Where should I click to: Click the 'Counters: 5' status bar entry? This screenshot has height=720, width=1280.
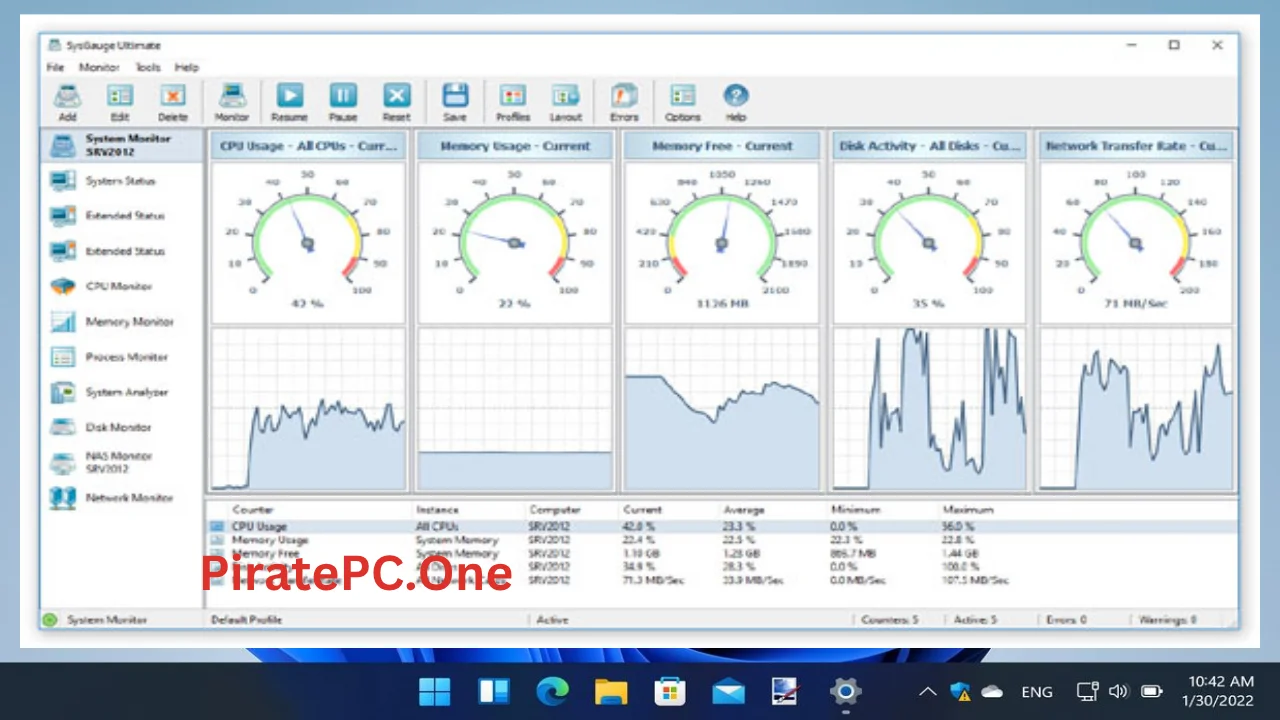[890, 620]
